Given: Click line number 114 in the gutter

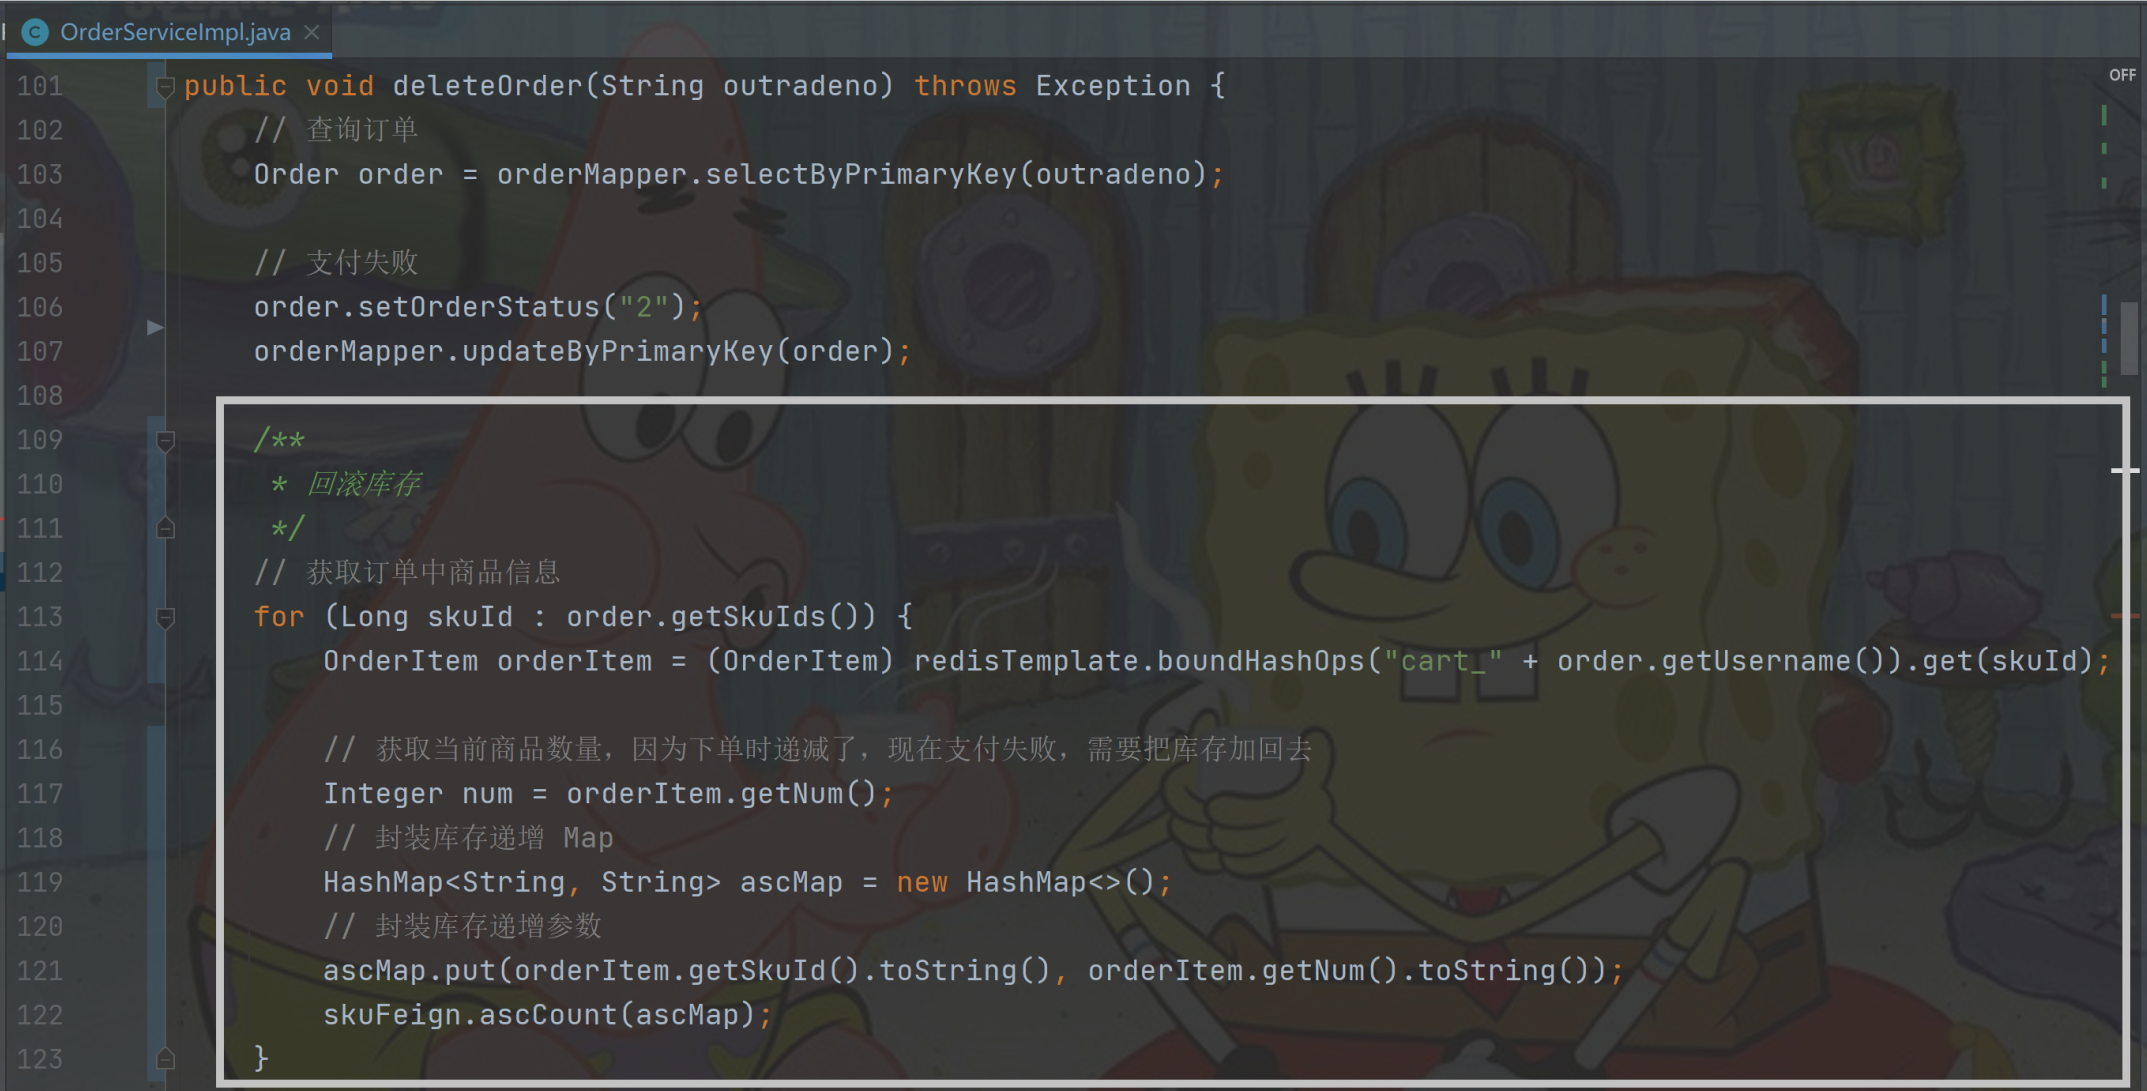Looking at the screenshot, I should tap(40, 661).
